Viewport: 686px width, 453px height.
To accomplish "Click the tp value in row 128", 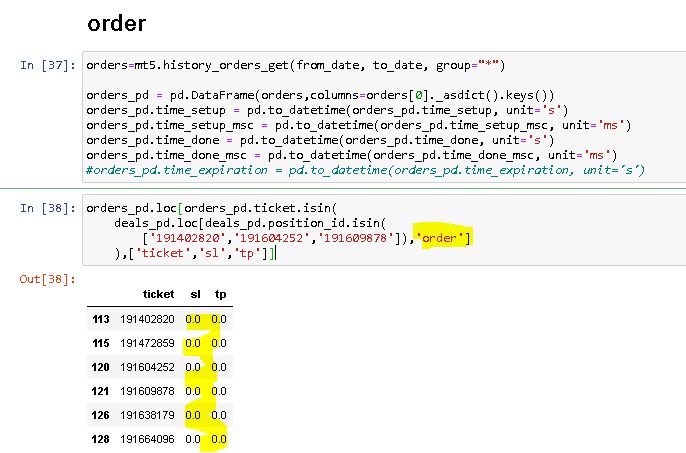I will coord(219,439).
